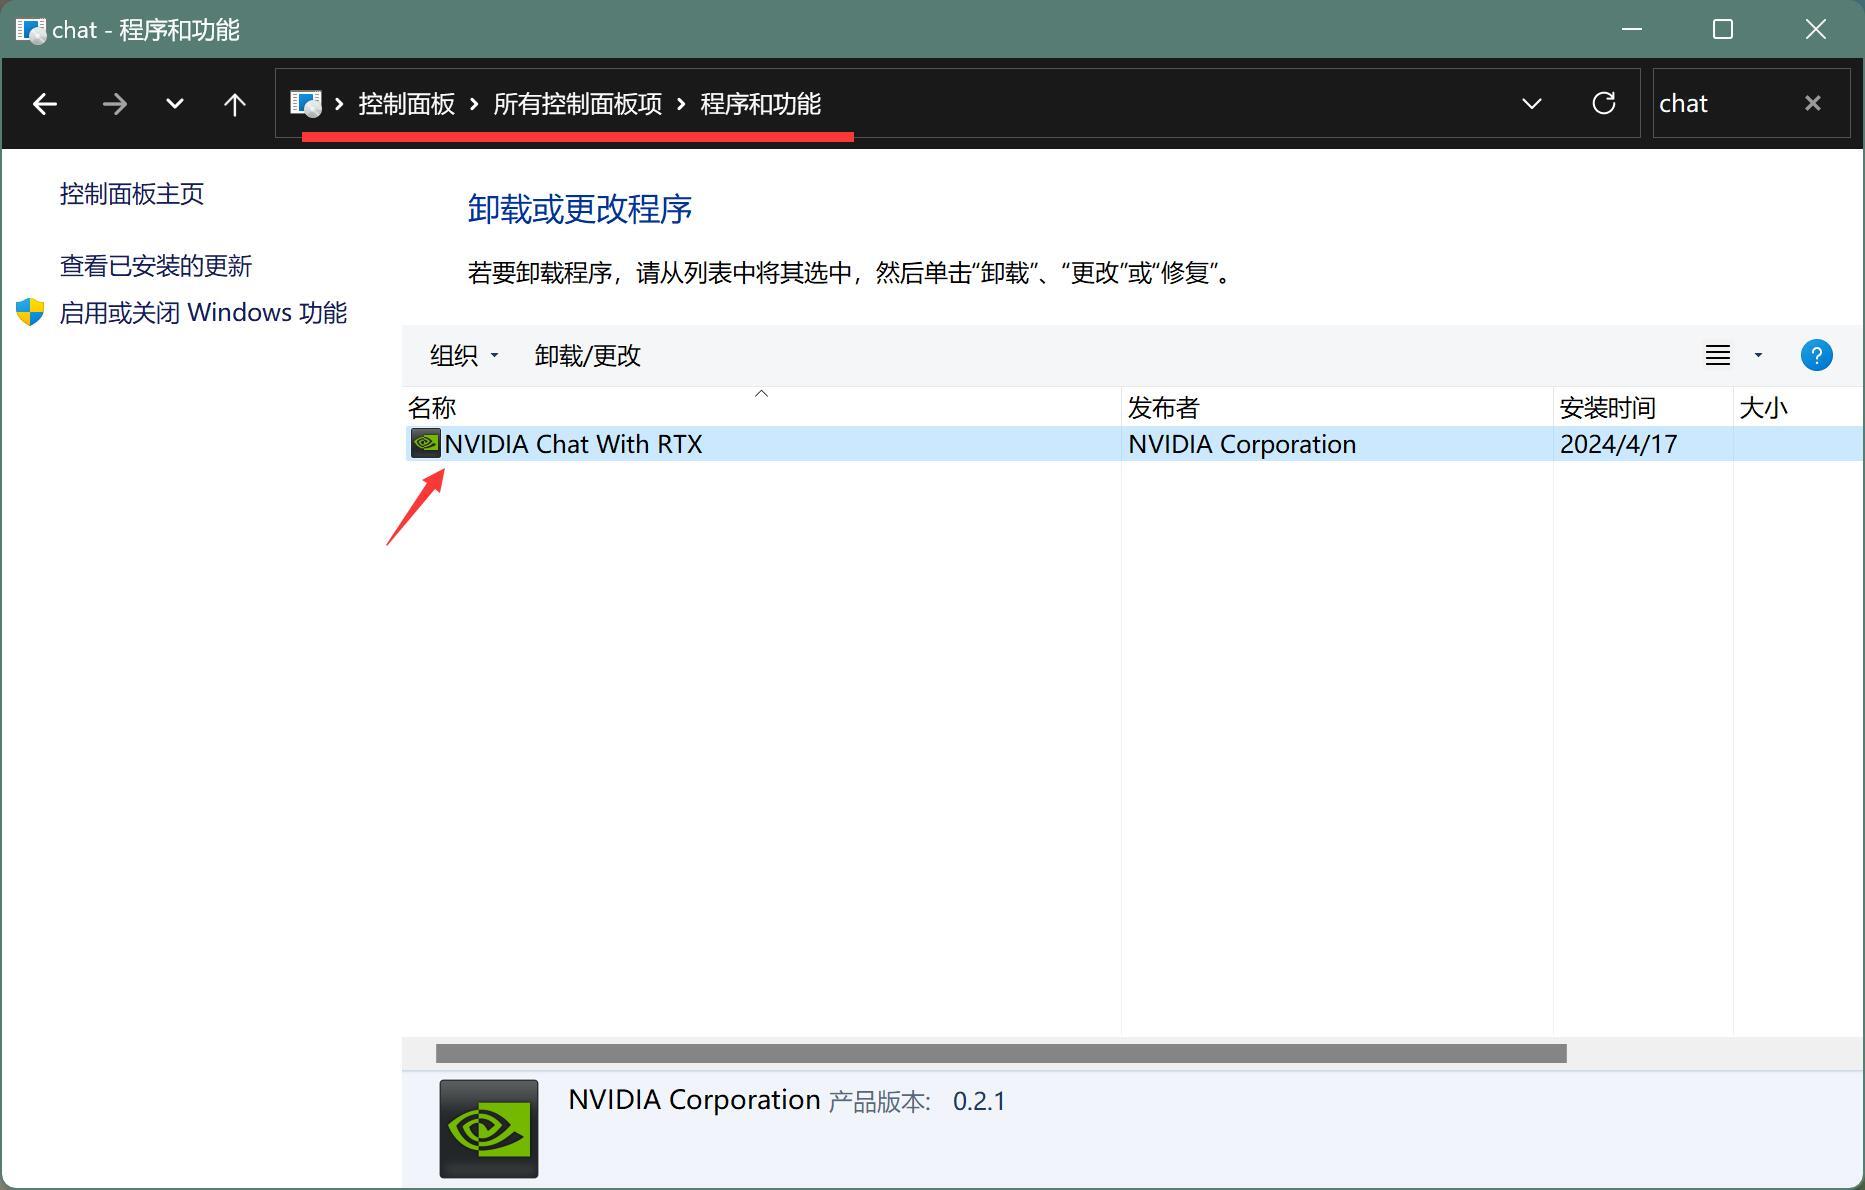Change view layout icon

1718,355
